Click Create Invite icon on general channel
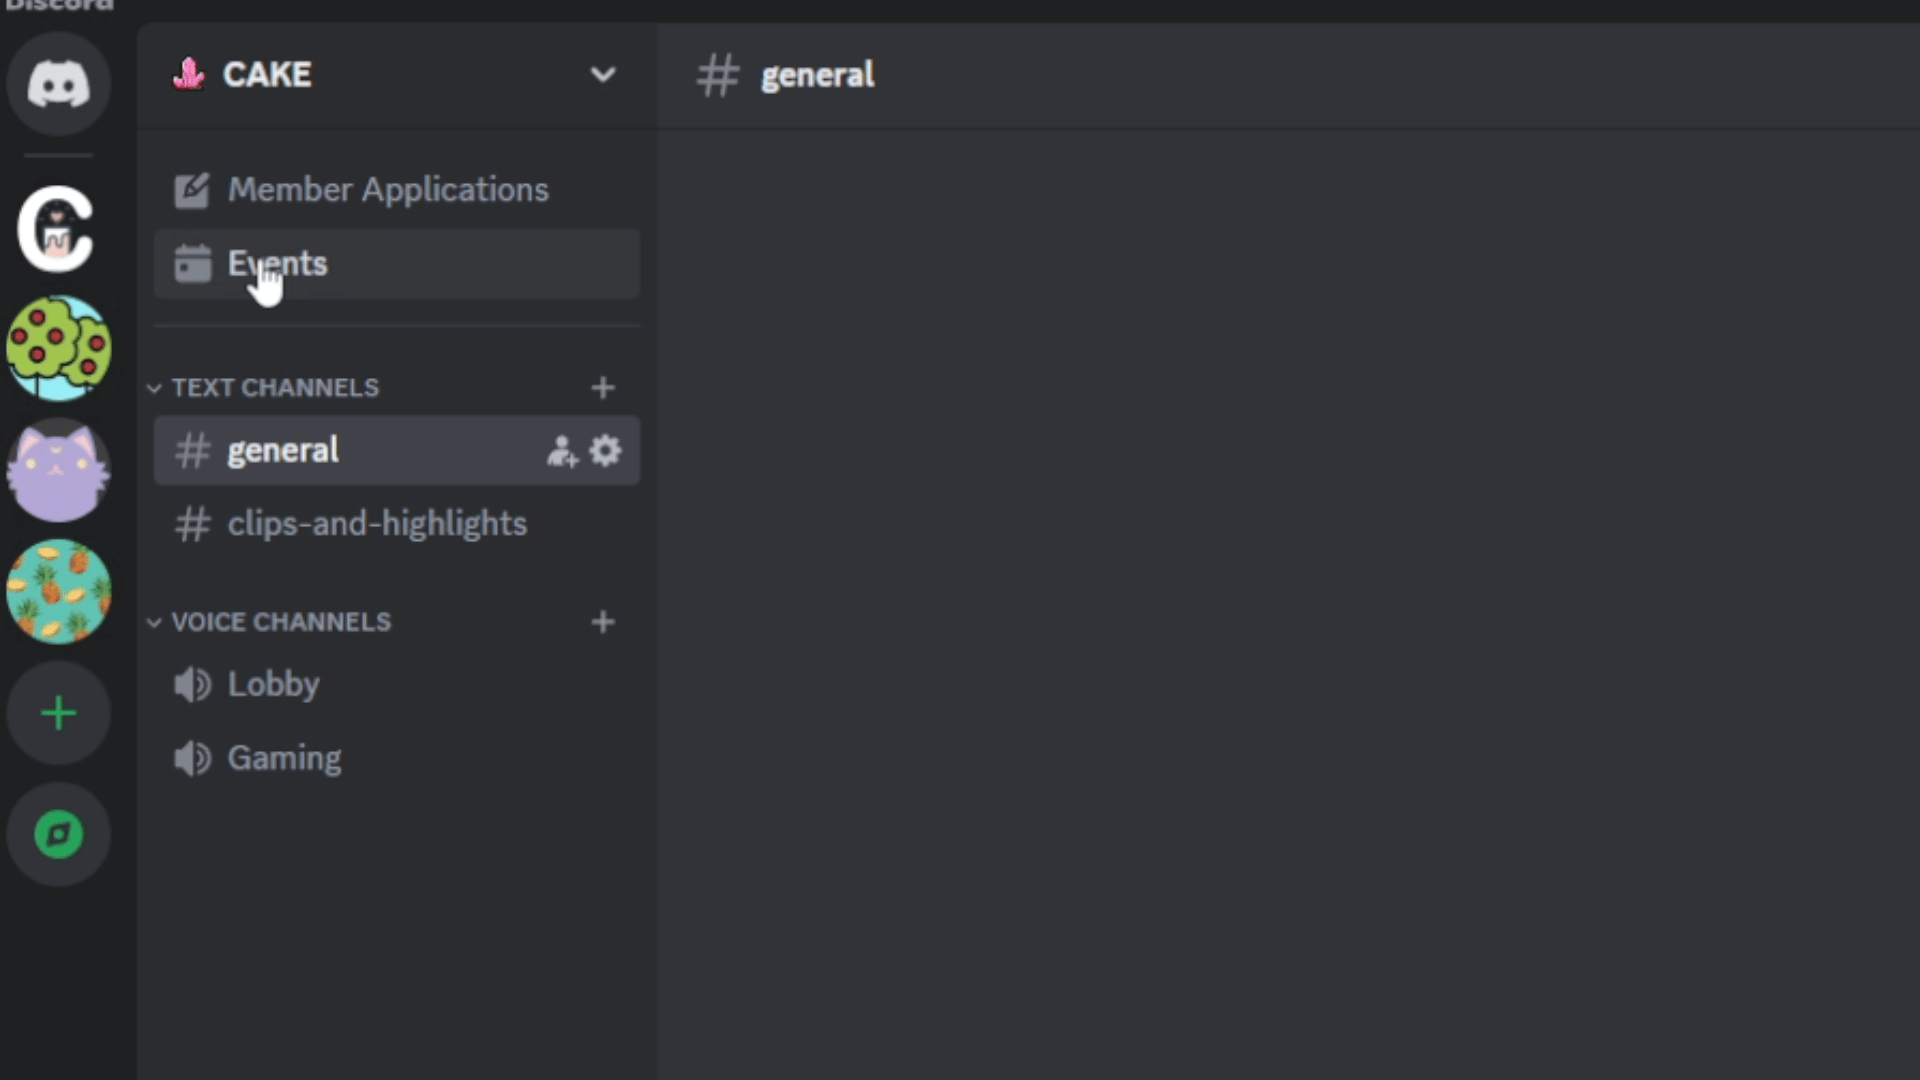The image size is (1920, 1080). click(x=562, y=450)
